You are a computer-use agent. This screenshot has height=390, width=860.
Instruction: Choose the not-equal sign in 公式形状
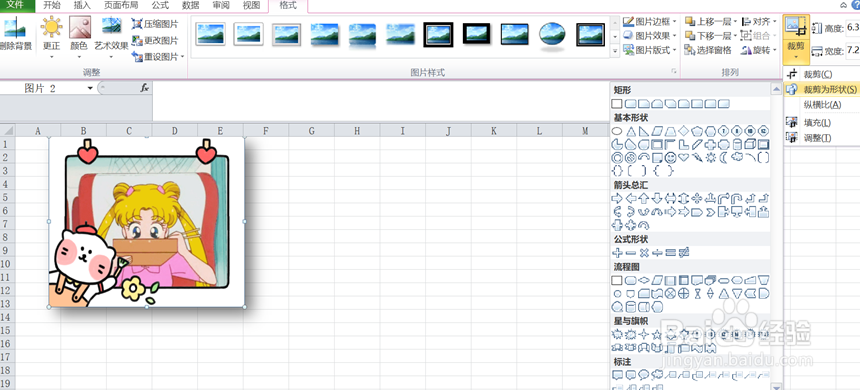[x=684, y=253]
